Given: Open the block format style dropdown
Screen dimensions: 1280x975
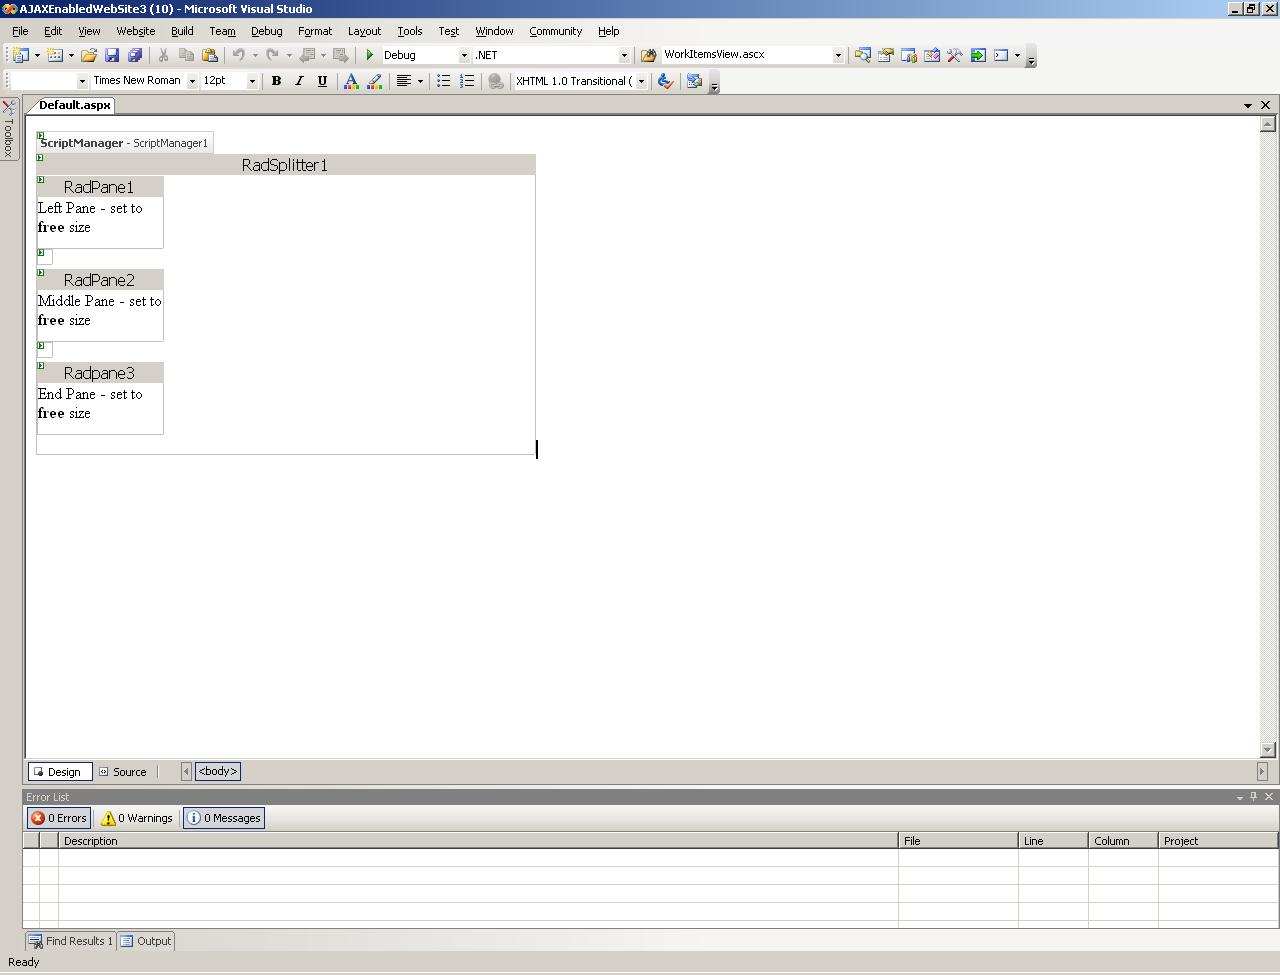Looking at the screenshot, I should tap(82, 81).
